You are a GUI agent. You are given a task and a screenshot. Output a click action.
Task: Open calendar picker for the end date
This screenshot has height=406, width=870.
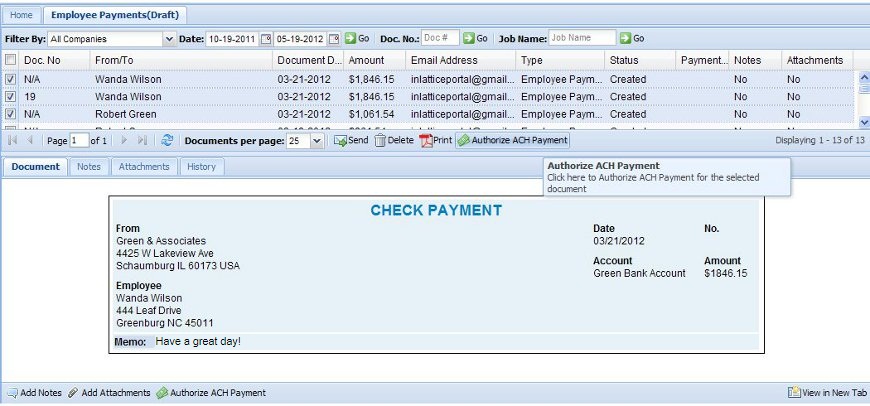tap(334, 38)
